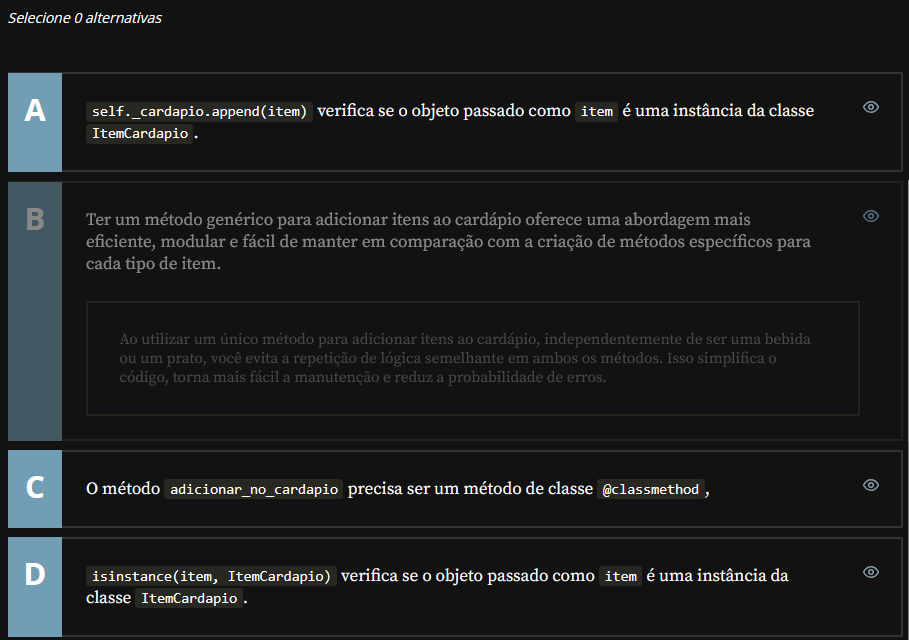Click the eye icon on alternative B
Viewport: 909px width, 640px height.
coord(871,216)
